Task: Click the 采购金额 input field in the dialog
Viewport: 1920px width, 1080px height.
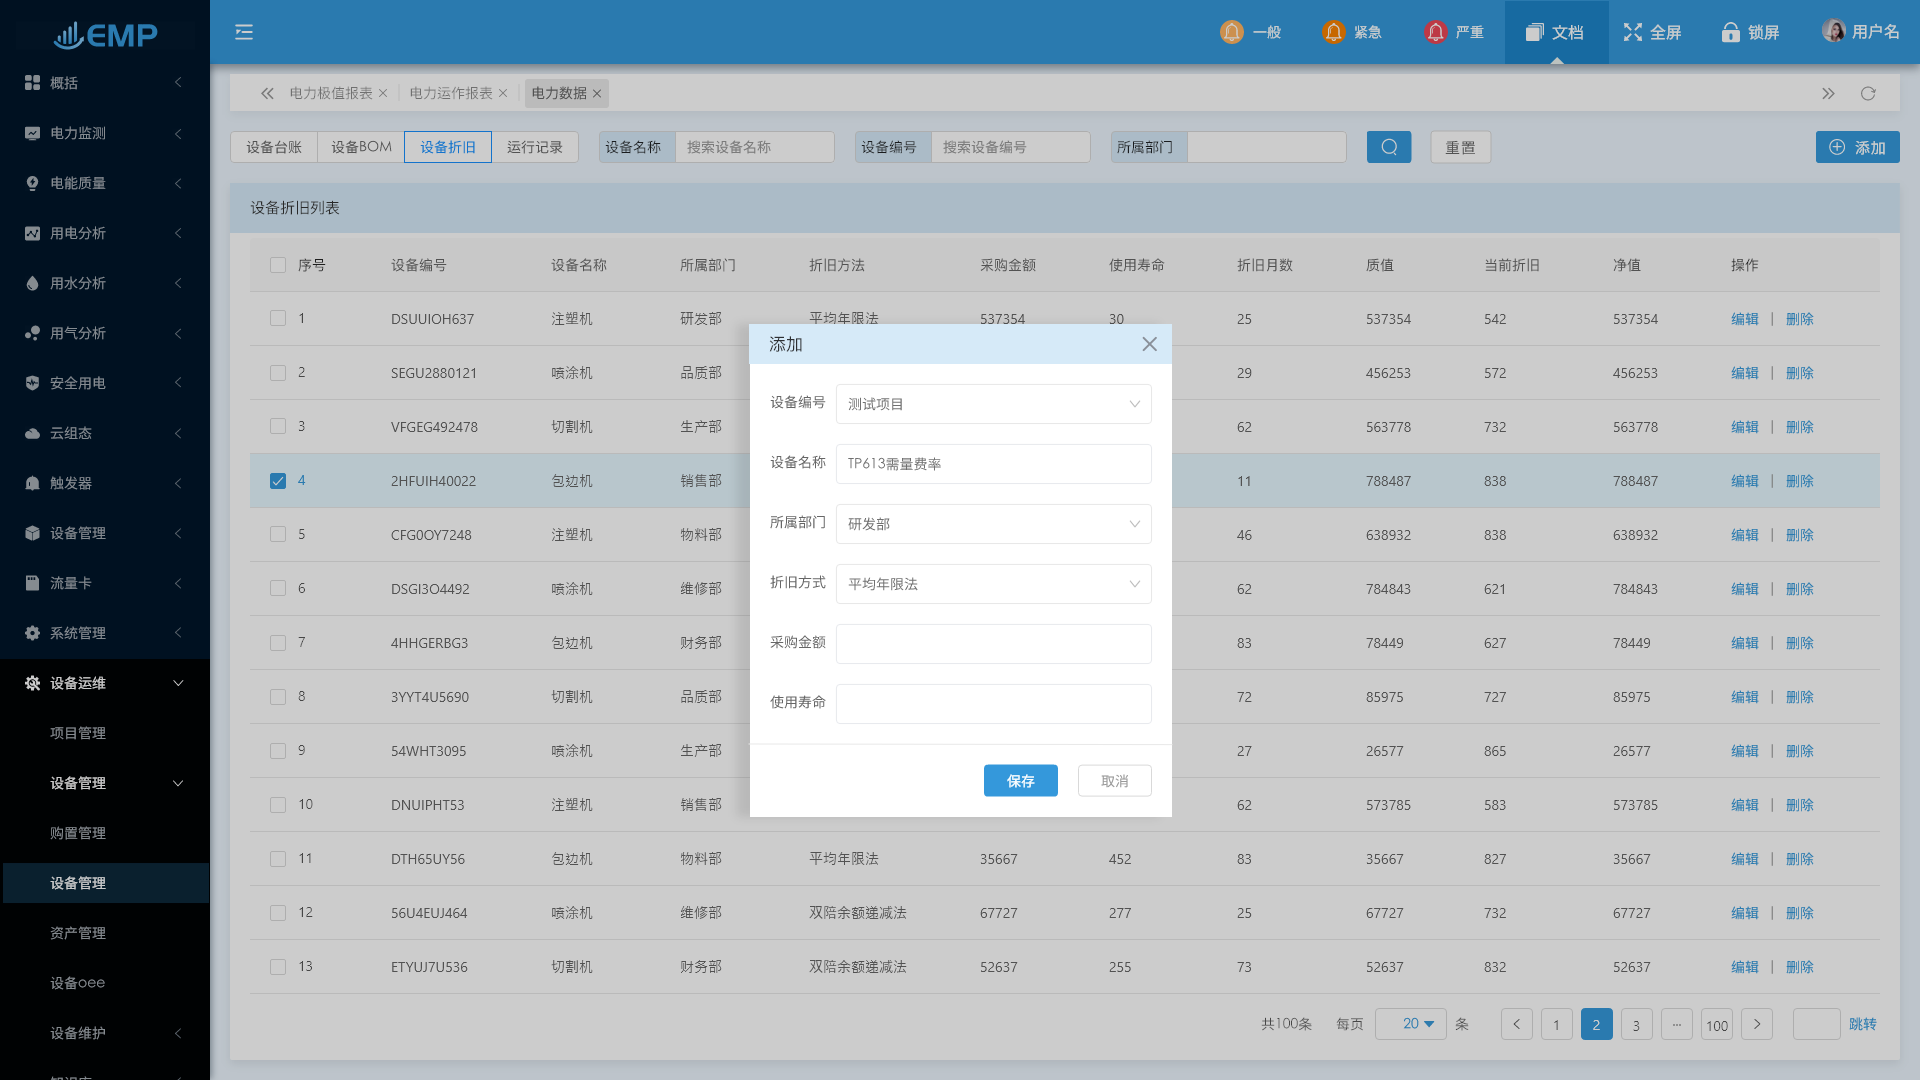Action: point(993,644)
